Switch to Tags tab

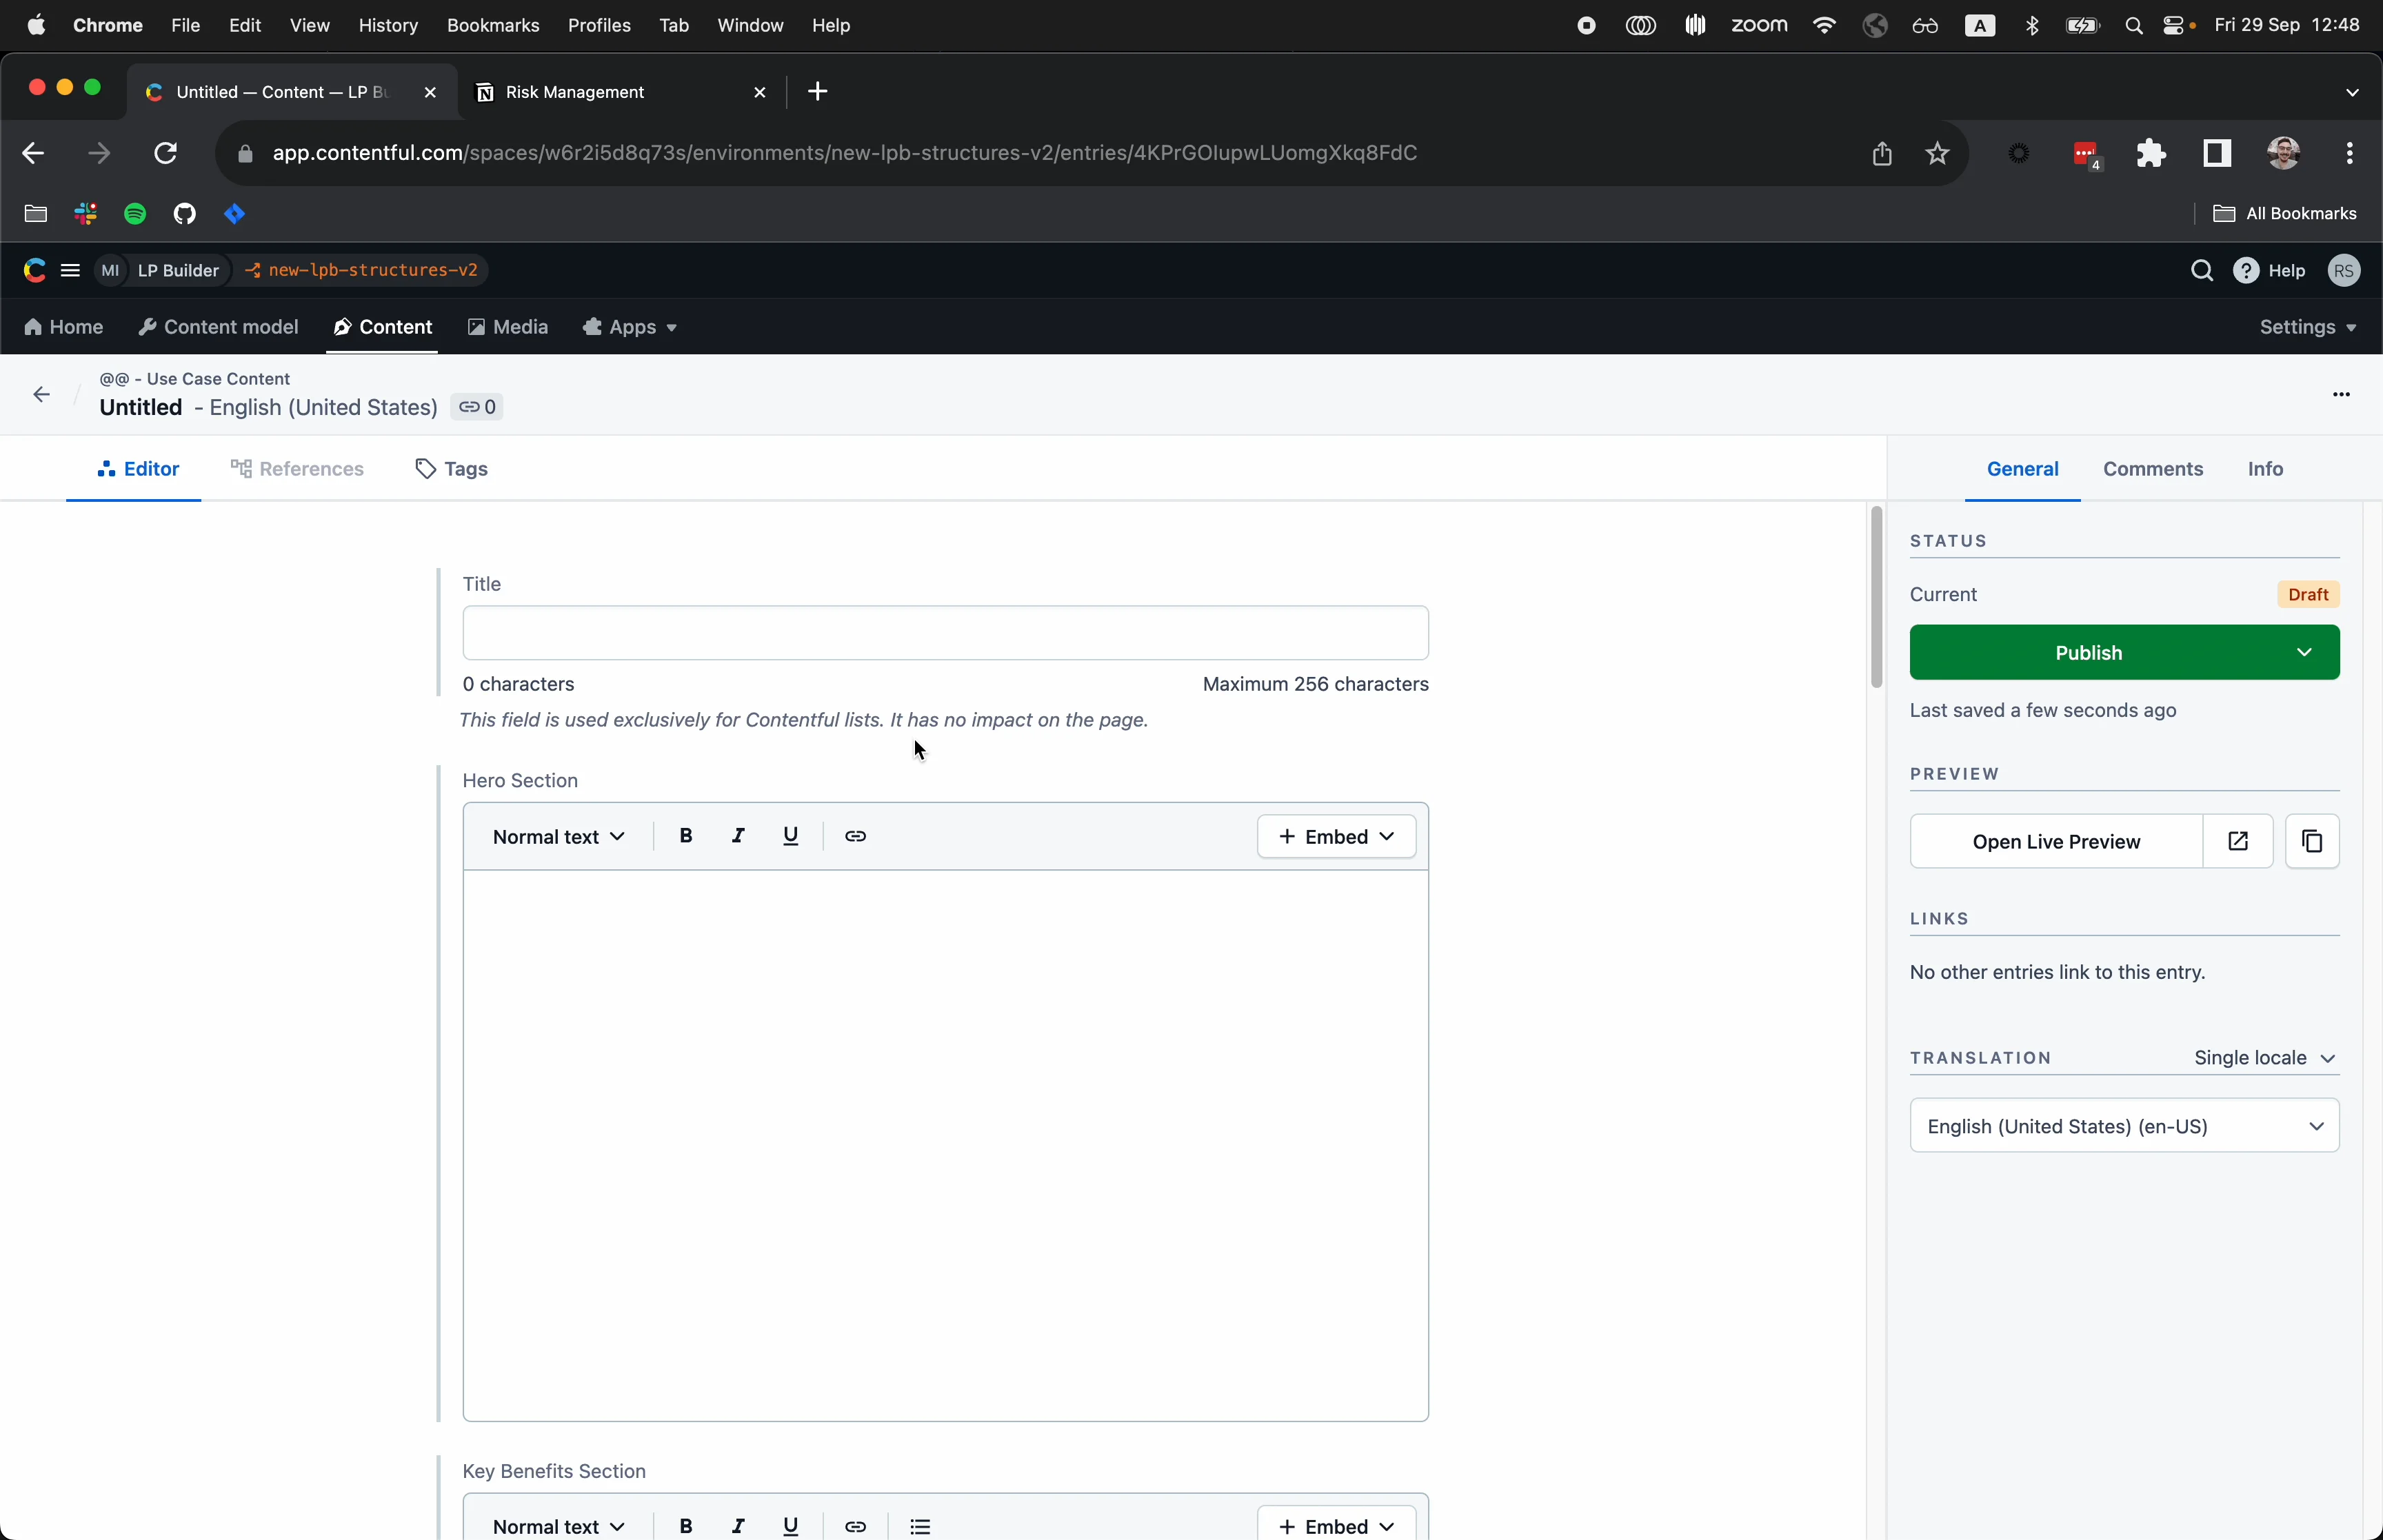[452, 469]
